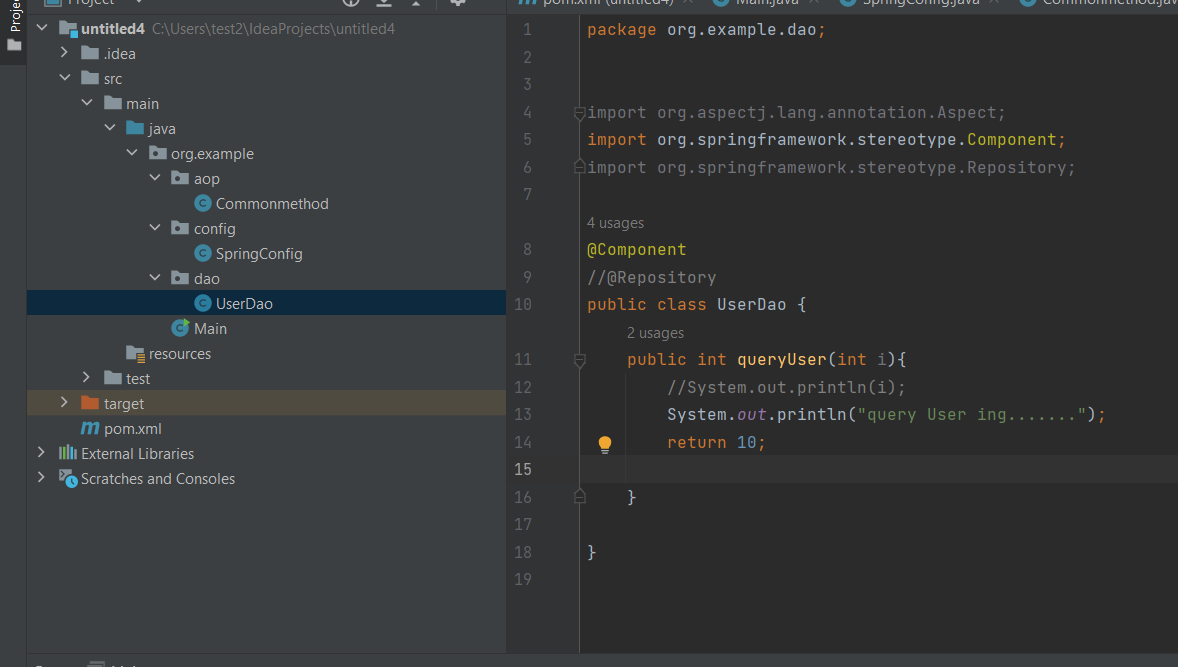Select the untitled4 project name label

pos(113,29)
